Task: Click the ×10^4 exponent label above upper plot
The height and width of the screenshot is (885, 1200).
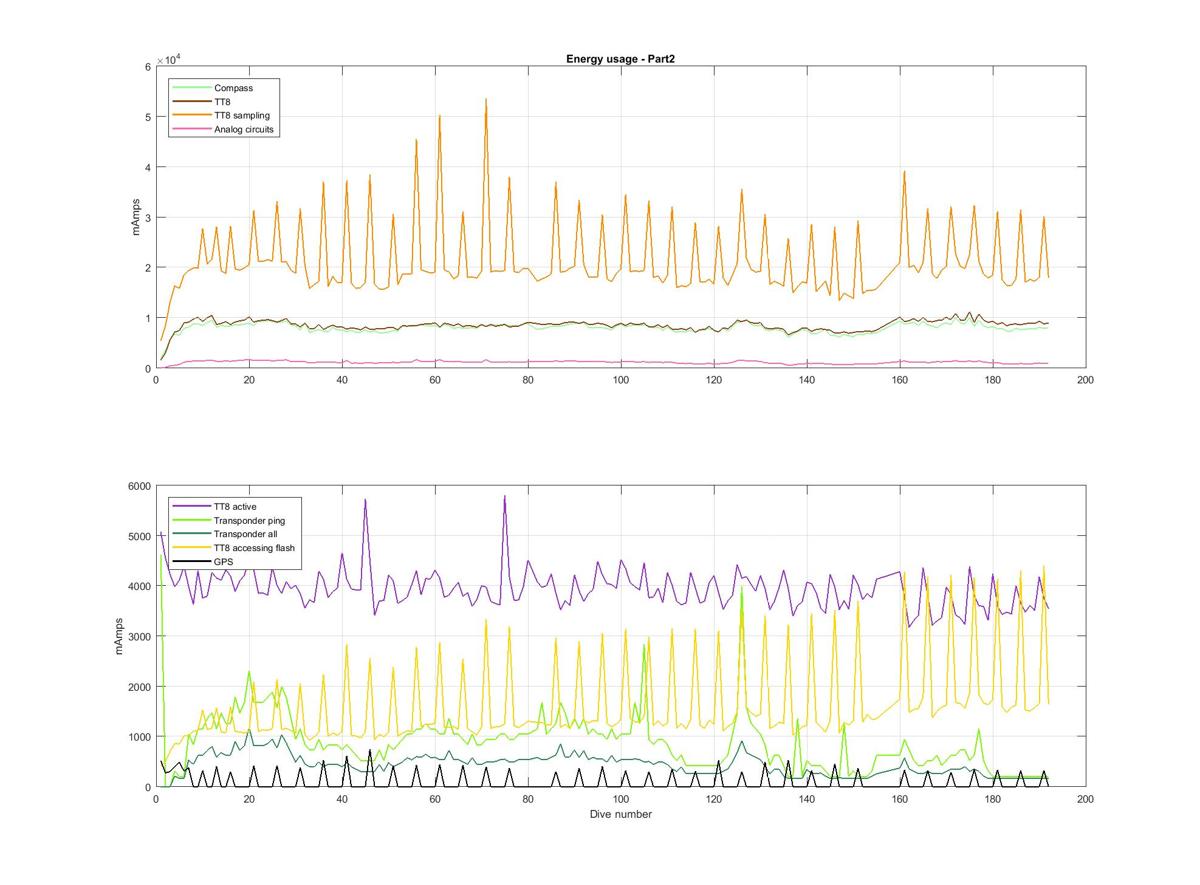Action: 168,59
